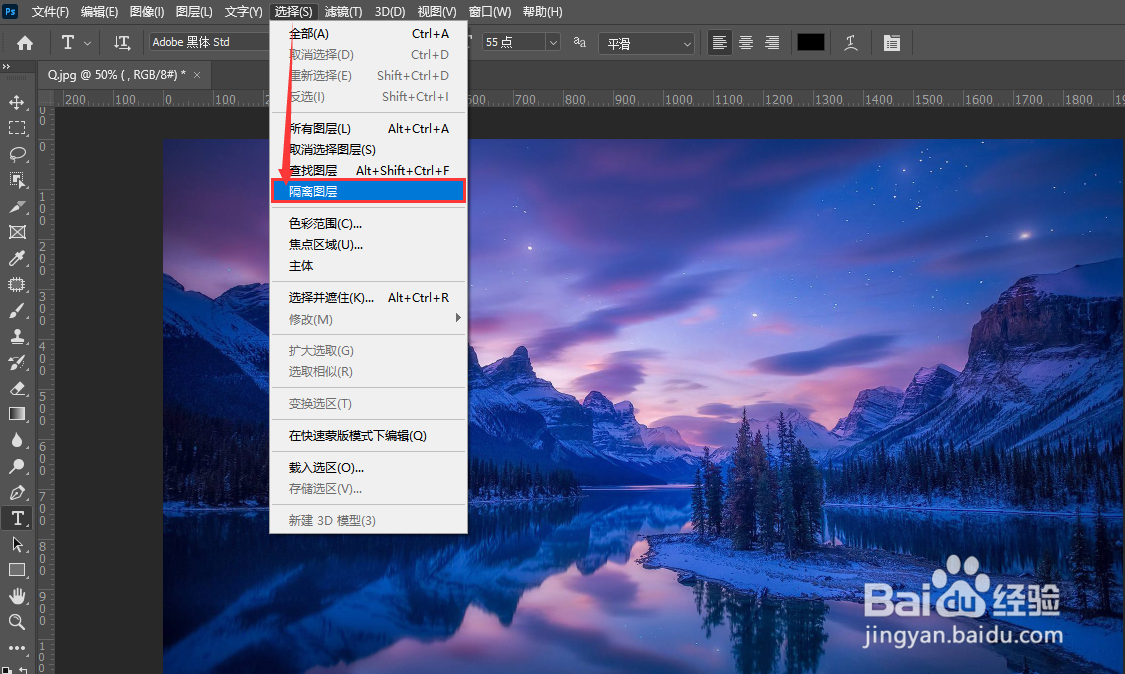Expand the font size dropdown
Screen dimensions: 1125x674
pos(553,42)
